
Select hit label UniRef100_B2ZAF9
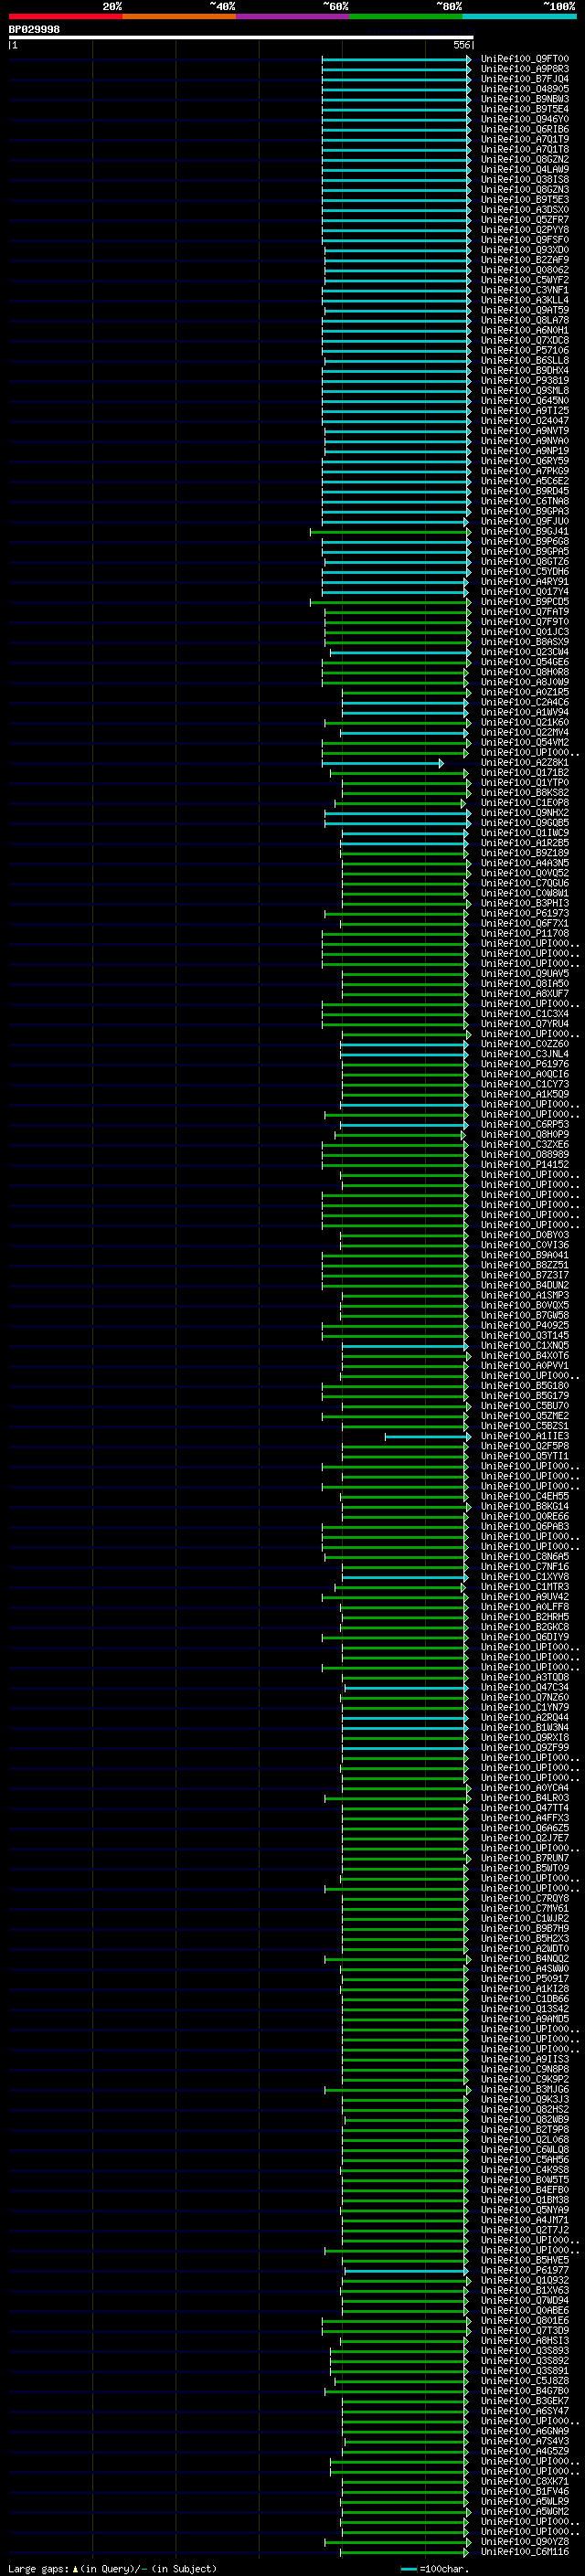pyautogui.click(x=525, y=260)
